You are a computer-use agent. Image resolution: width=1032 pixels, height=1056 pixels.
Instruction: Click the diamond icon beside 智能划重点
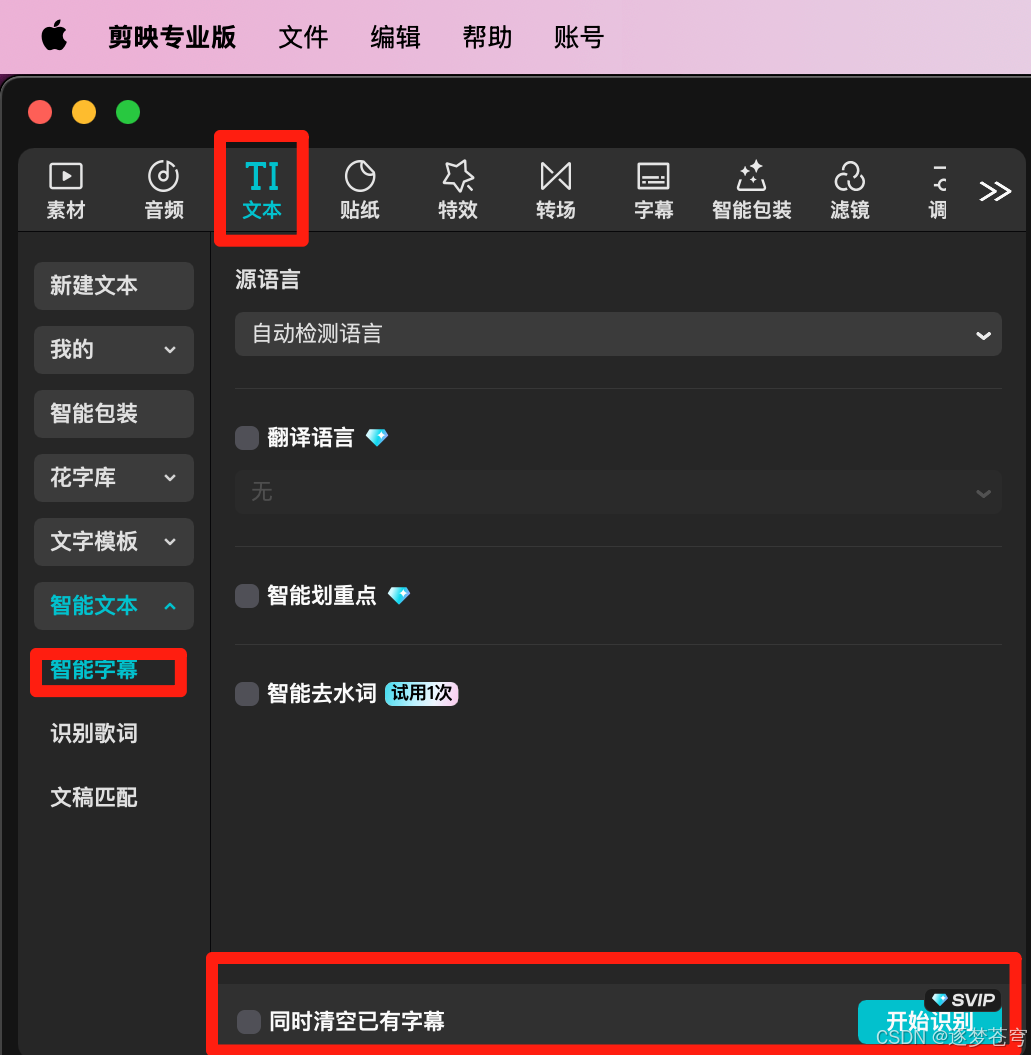(x=399, y=595)
